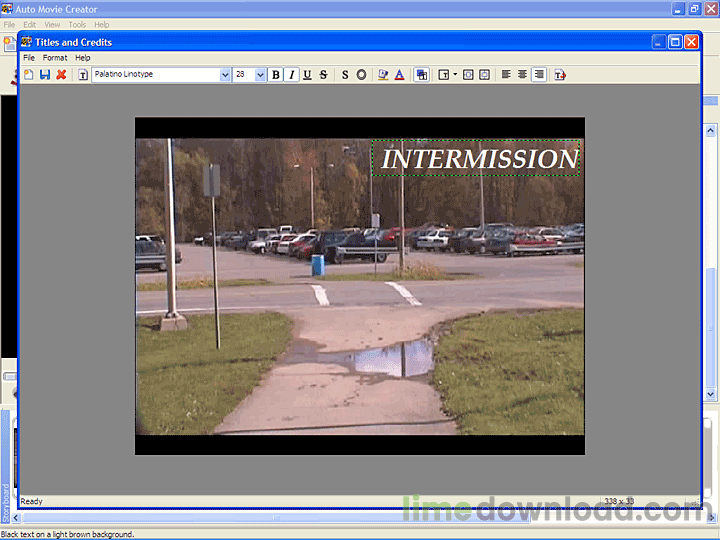The width and height of the screenshot is (720, 540).
Task: Click 'Black text on a light brown background' status
Action: click(x=67, y=534)
